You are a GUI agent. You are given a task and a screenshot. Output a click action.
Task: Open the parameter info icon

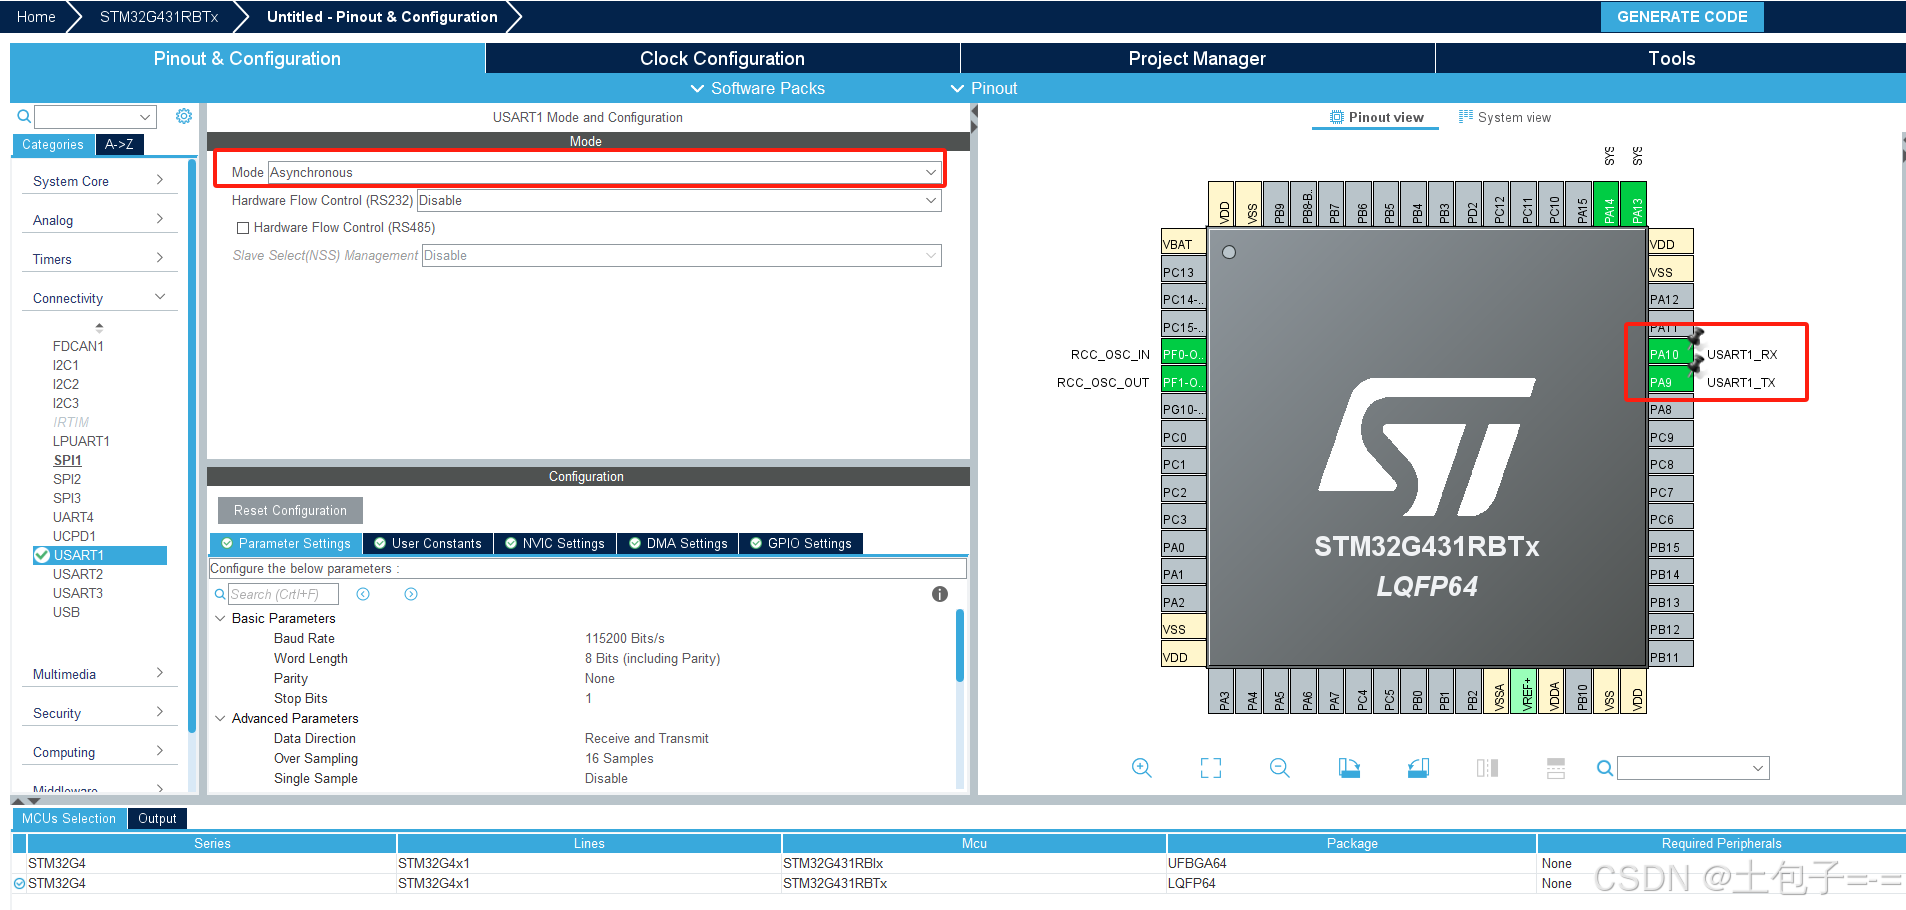pos(939,594)
